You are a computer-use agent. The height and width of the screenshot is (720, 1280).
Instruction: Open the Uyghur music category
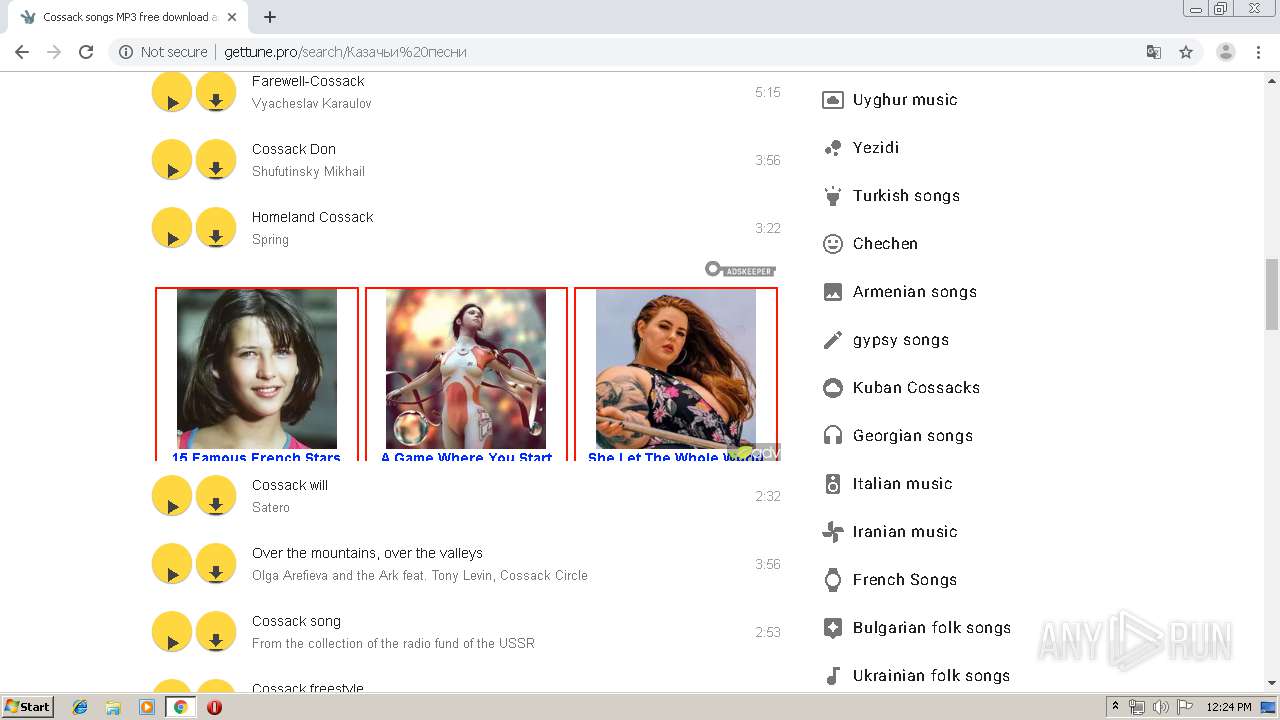(905, 100)
